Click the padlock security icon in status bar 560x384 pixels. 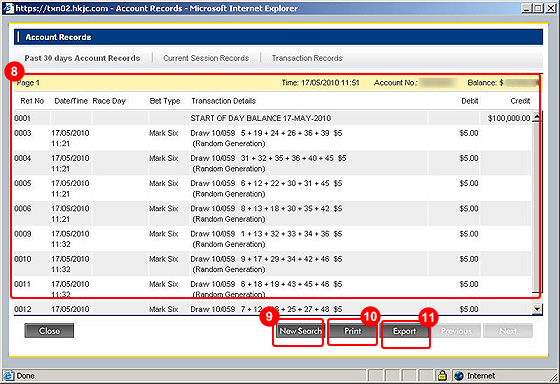tap(442, 375)
